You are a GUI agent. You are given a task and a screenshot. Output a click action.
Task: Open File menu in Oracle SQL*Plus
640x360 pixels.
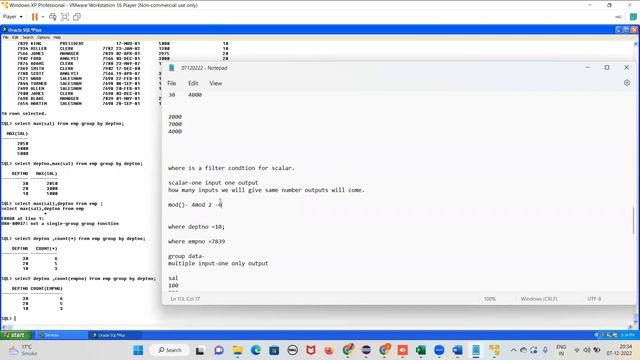[x=6, y=37]
